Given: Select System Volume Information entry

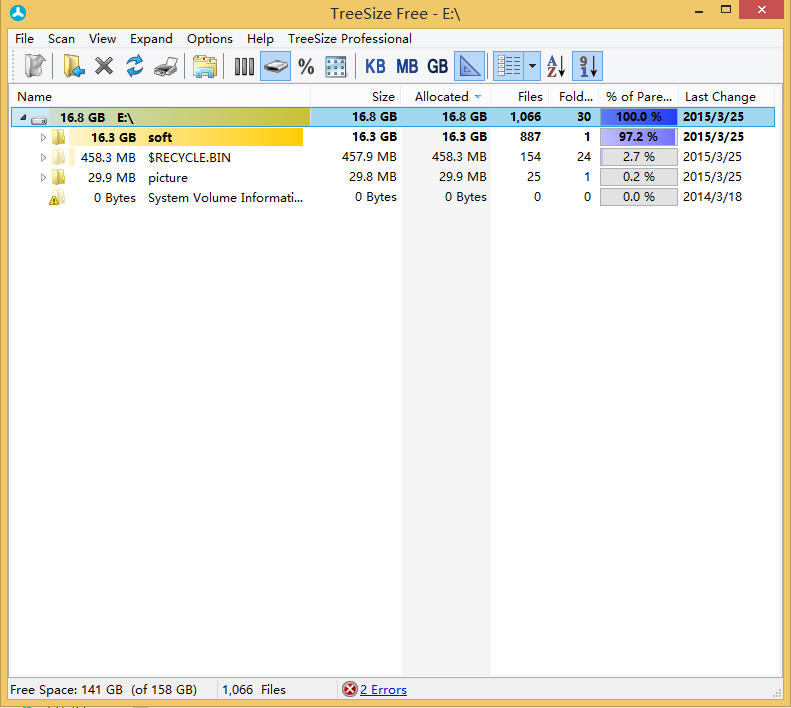Looking at the screenshot, I should pos(225,198).
